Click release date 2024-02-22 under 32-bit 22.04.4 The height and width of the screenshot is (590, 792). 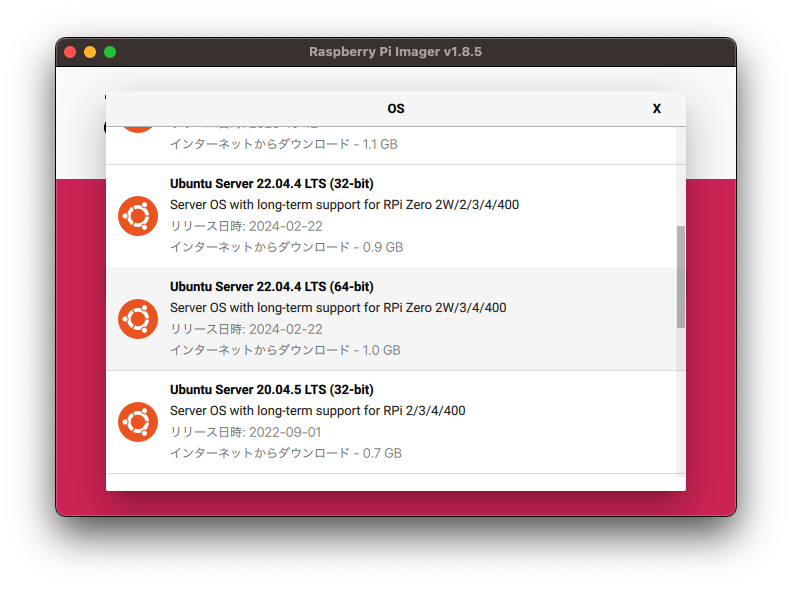coord(246,226)
